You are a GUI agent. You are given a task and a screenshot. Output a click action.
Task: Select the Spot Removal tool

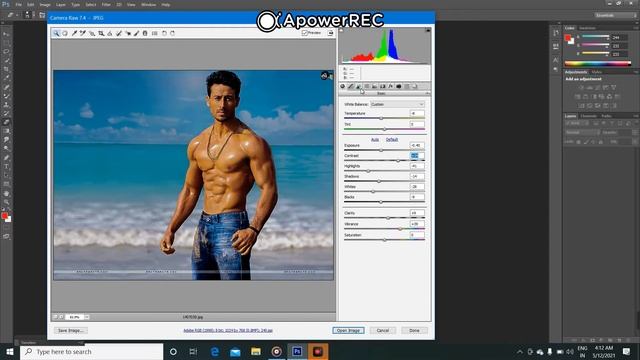click(x=119, y=33)
